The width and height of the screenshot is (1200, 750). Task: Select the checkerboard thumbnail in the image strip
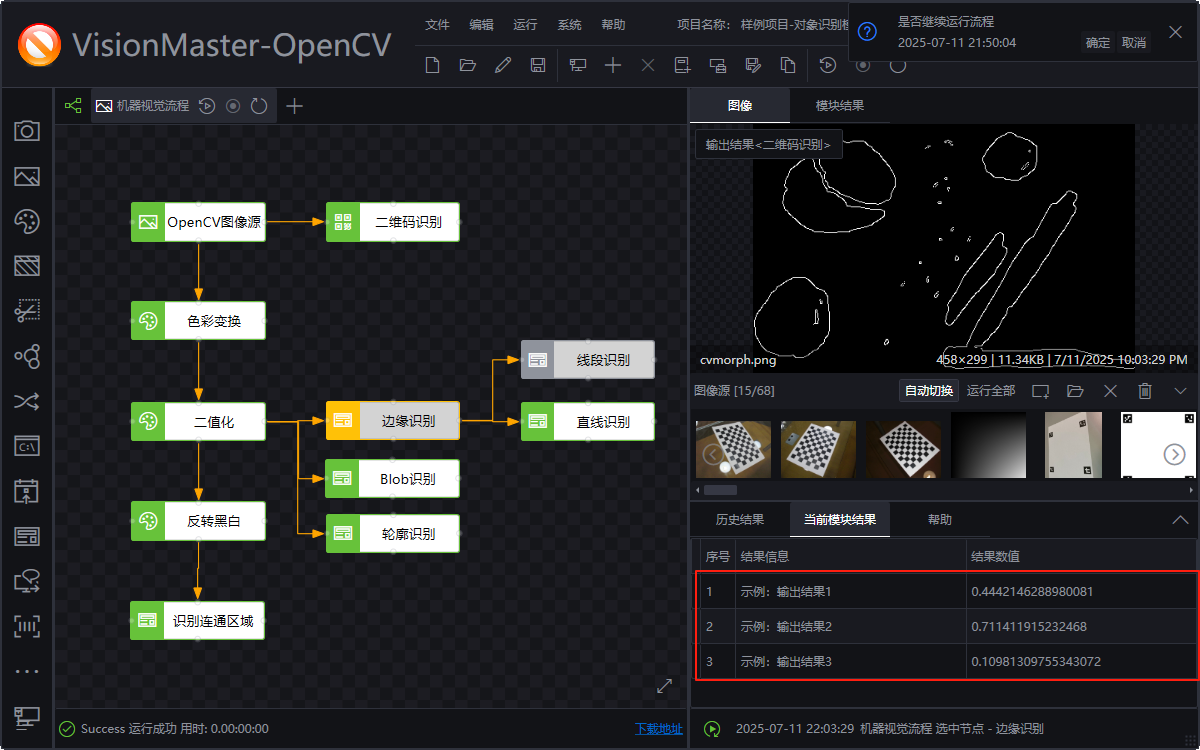click(x=732, y=447)
